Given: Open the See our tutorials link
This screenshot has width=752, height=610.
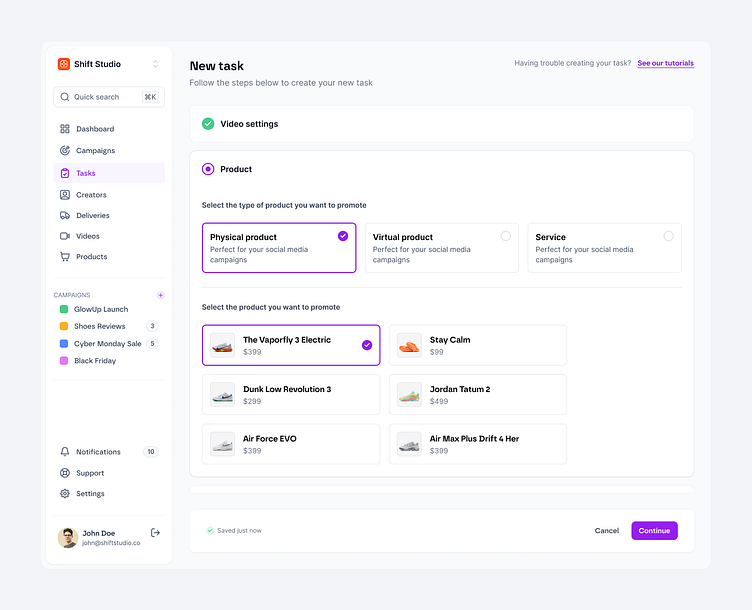Looking at the screenshot, I should (665, 63).
